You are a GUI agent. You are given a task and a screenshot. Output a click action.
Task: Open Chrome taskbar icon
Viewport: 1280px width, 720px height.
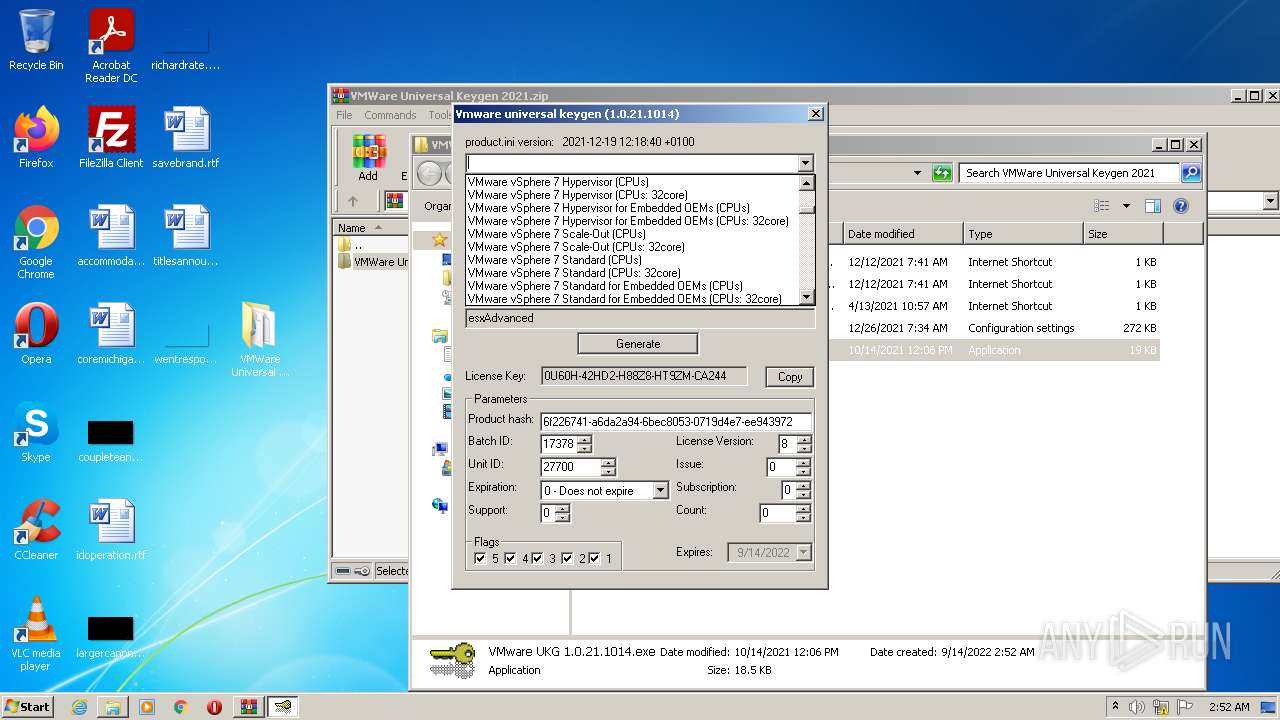(180, 707)
